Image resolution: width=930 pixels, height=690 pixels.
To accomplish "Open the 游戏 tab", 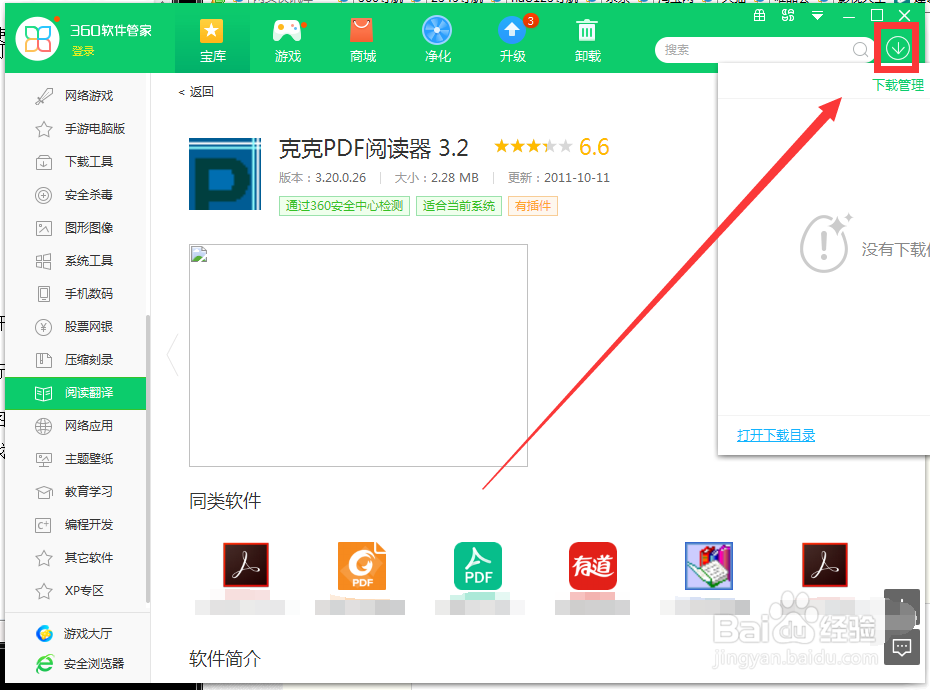I will (288, 40).
